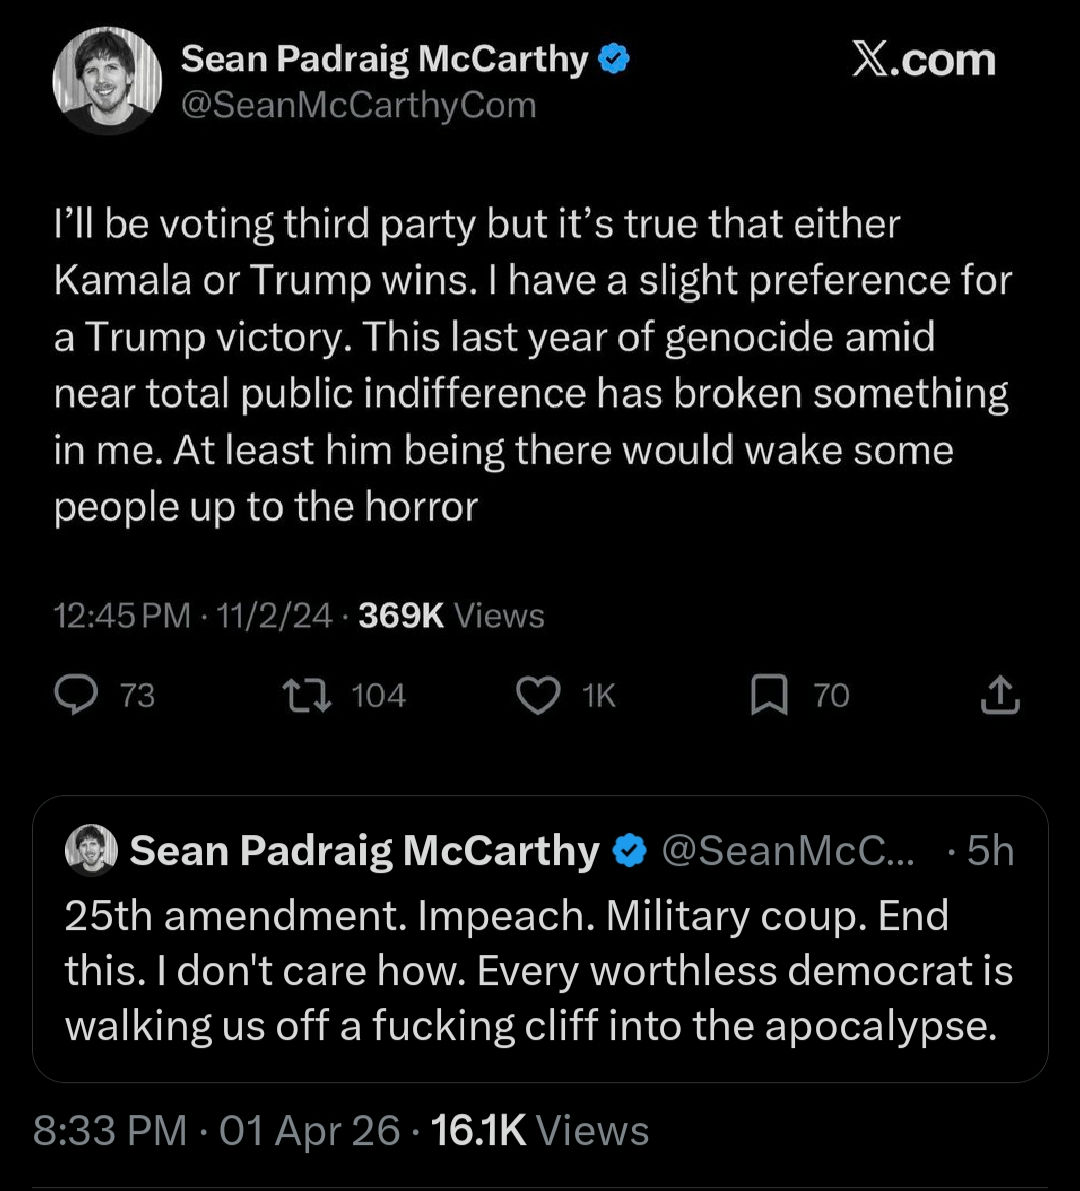
Task: Like the tweet using the heart icon
Action: pos(538,695)
